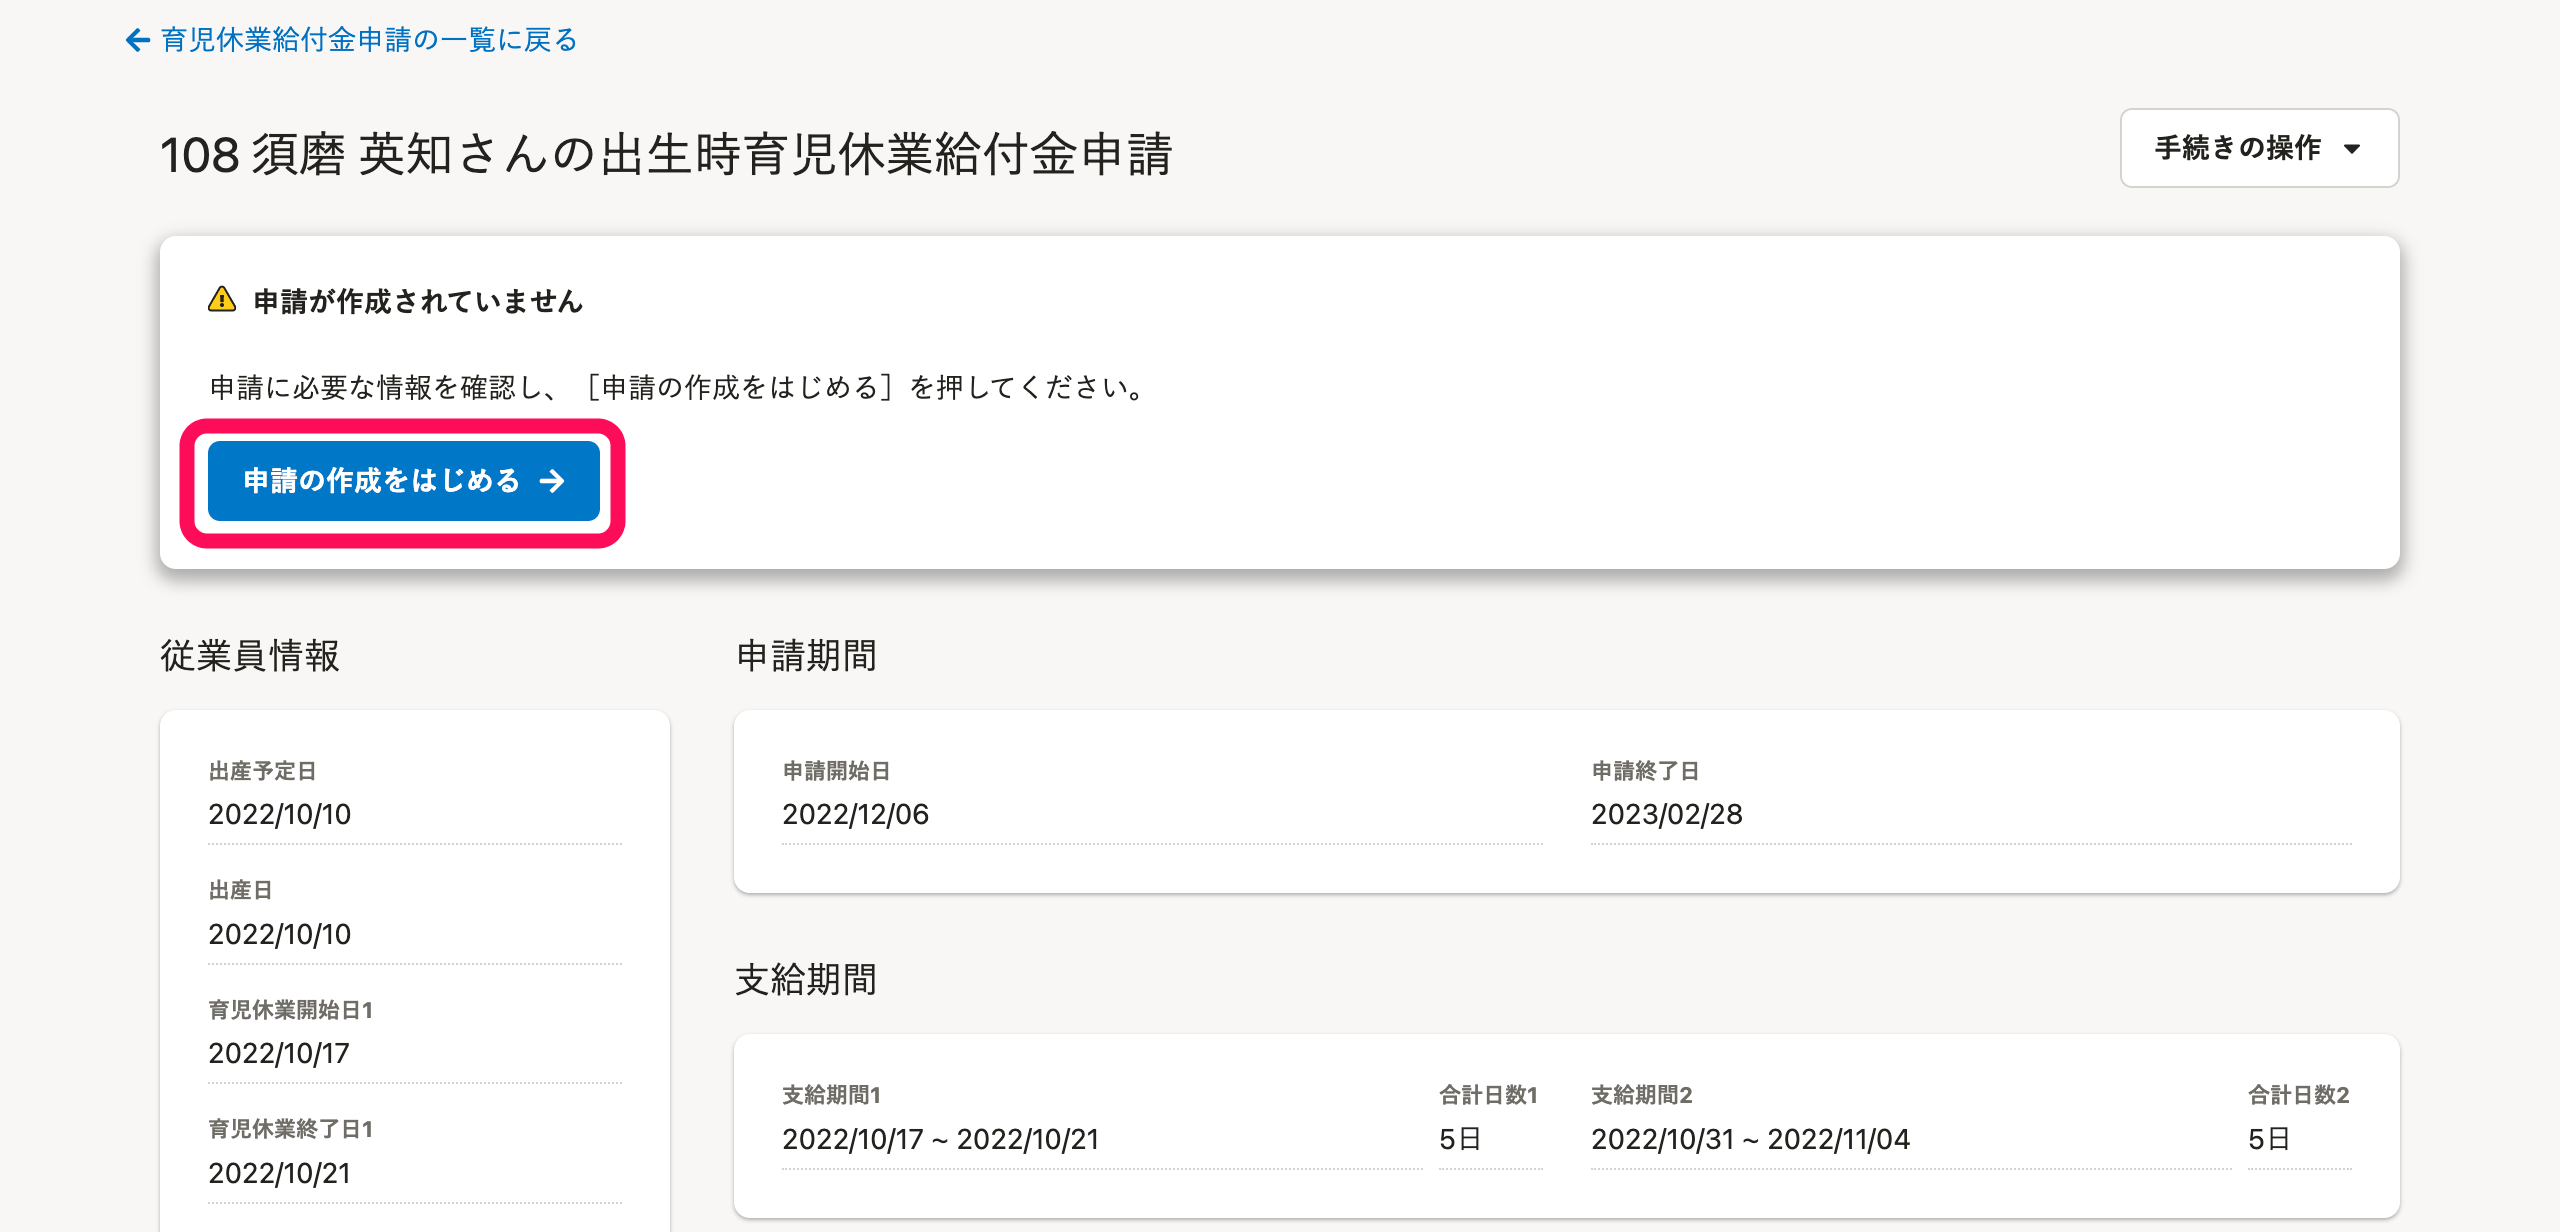Click the 支給期間2 date range
This screenshot has width=2560, height=1232.
point(1750,1139)
